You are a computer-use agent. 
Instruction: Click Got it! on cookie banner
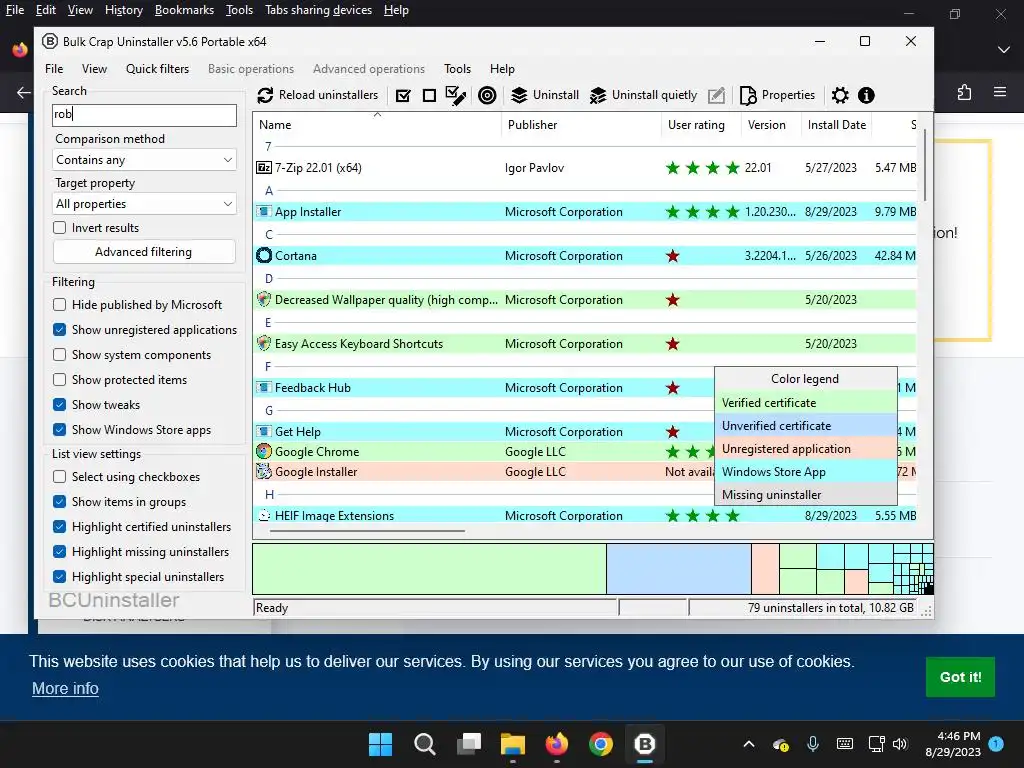960,677
